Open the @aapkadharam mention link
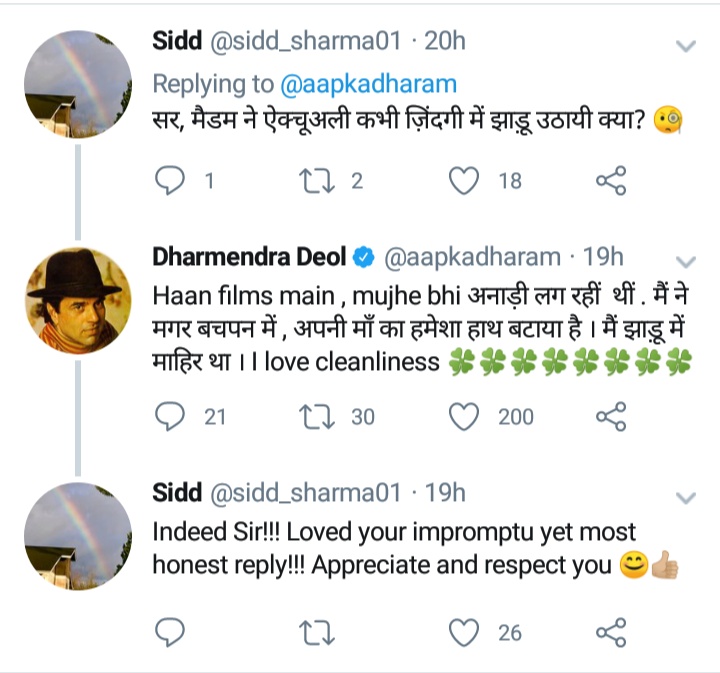The width and height of the screenshot is (720, 673). point(368,84)
